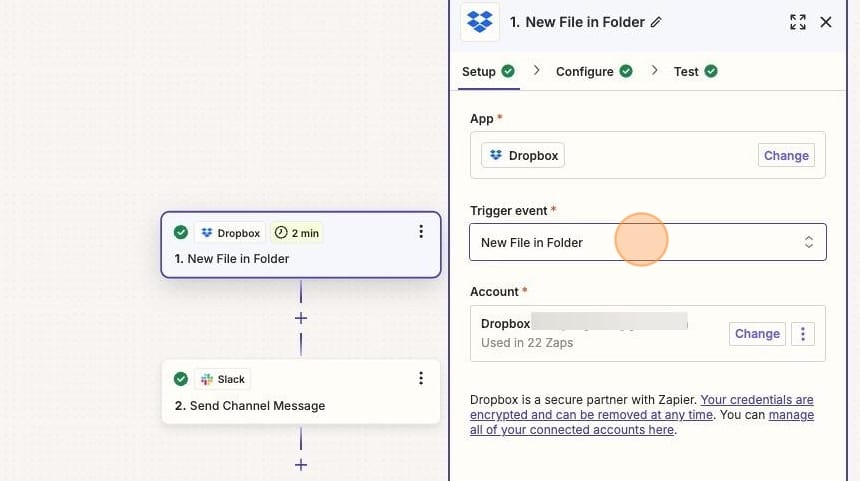Click the green check next to Setup

pyautogui.click(x=508, y=71)
